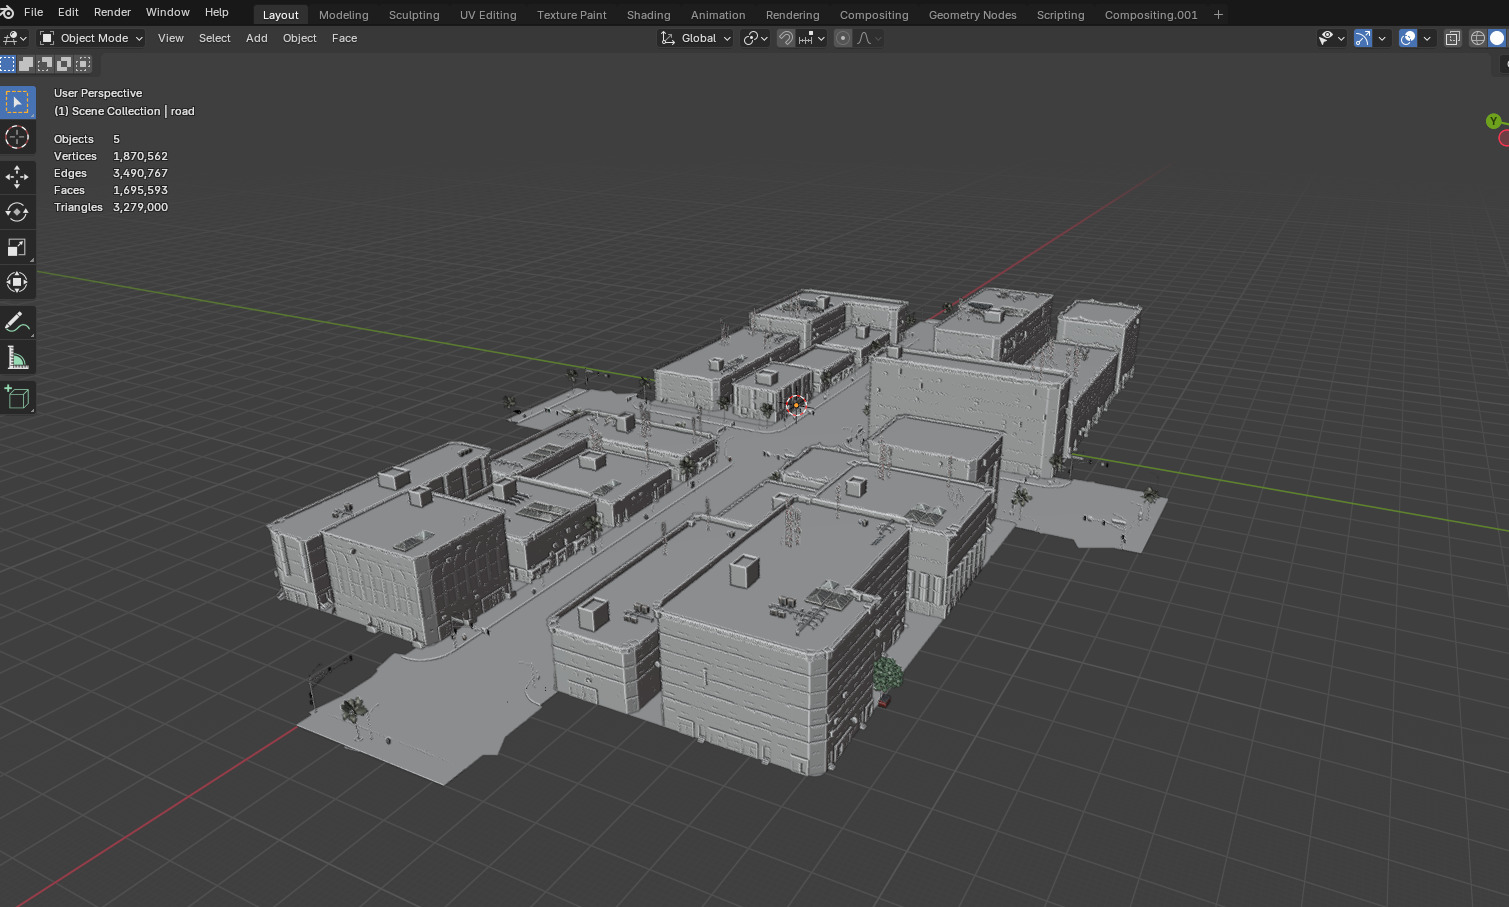Image resolution: width=1509 pixels, height=907 pixels.
Task: Select the Add Cube tool
Action: [x=17, y=397]
